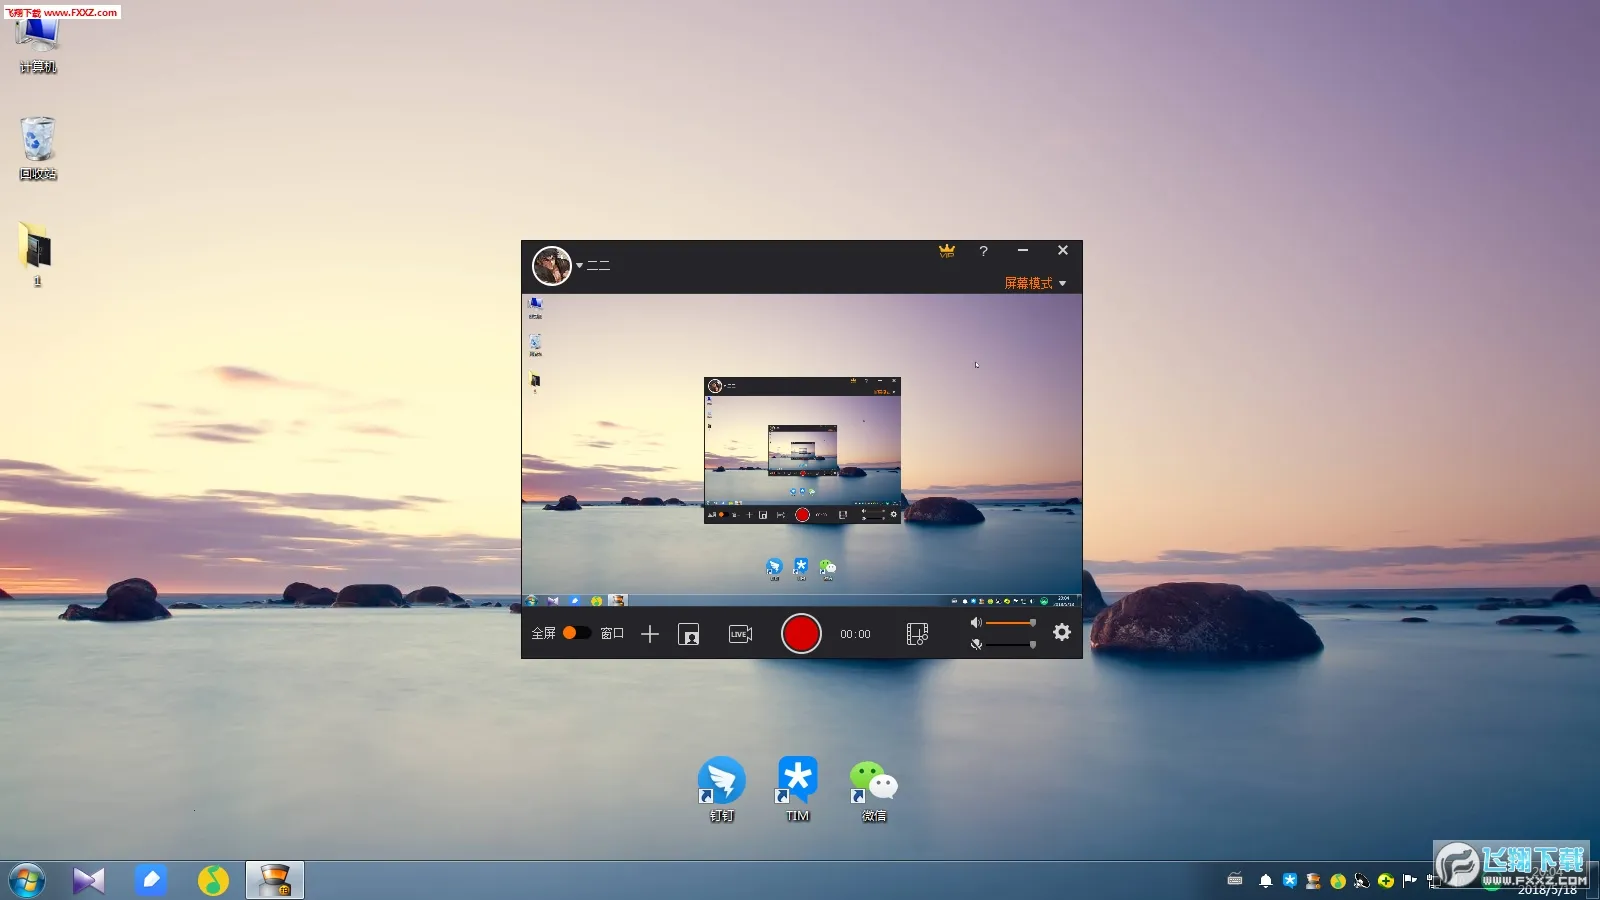The width and height of the screenshot is (1600, 900).
Task: Toggle between 全屏 and 窗口 recording modes
Action: tap(578, 633)
